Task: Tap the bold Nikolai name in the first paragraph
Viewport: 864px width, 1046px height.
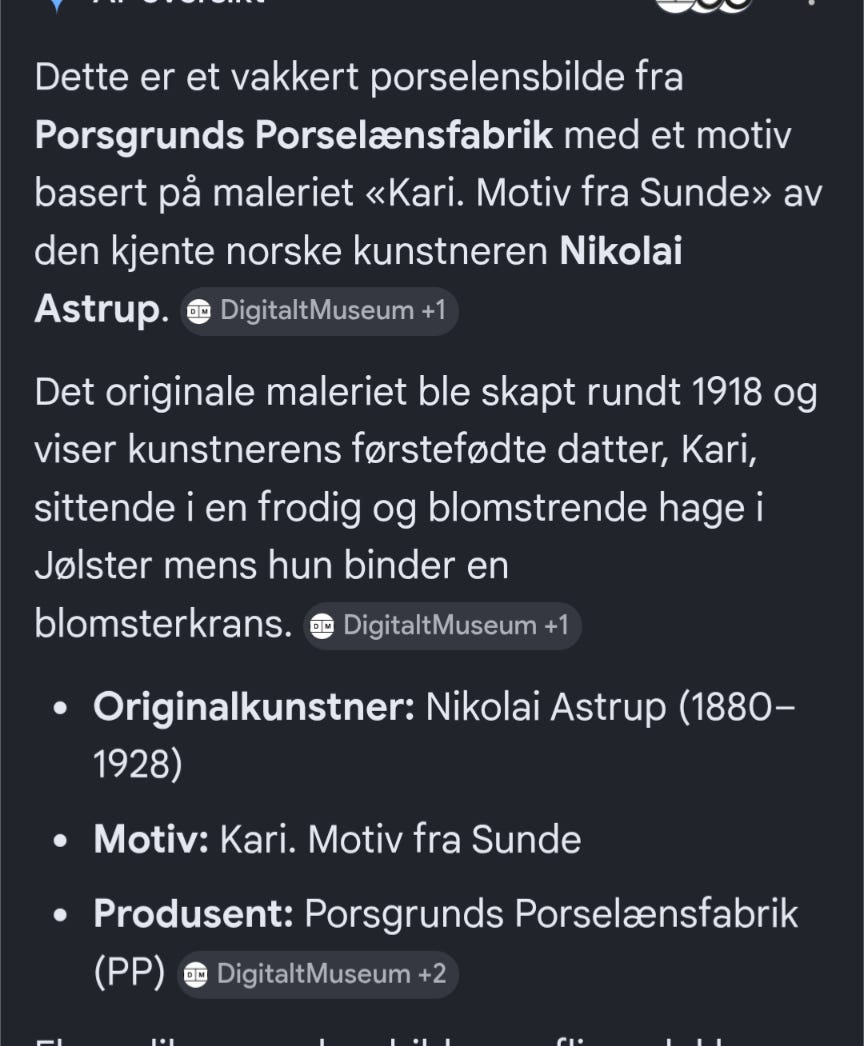Action: click(620, 251)
